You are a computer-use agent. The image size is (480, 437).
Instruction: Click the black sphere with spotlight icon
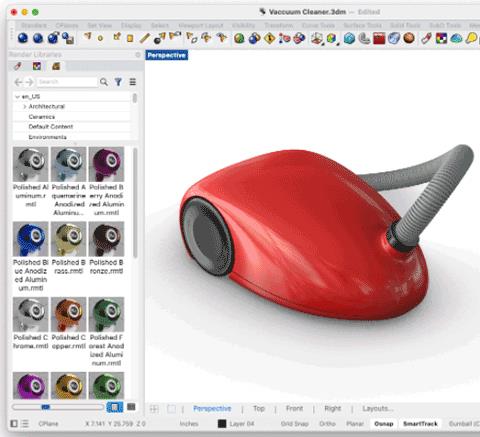159,38
